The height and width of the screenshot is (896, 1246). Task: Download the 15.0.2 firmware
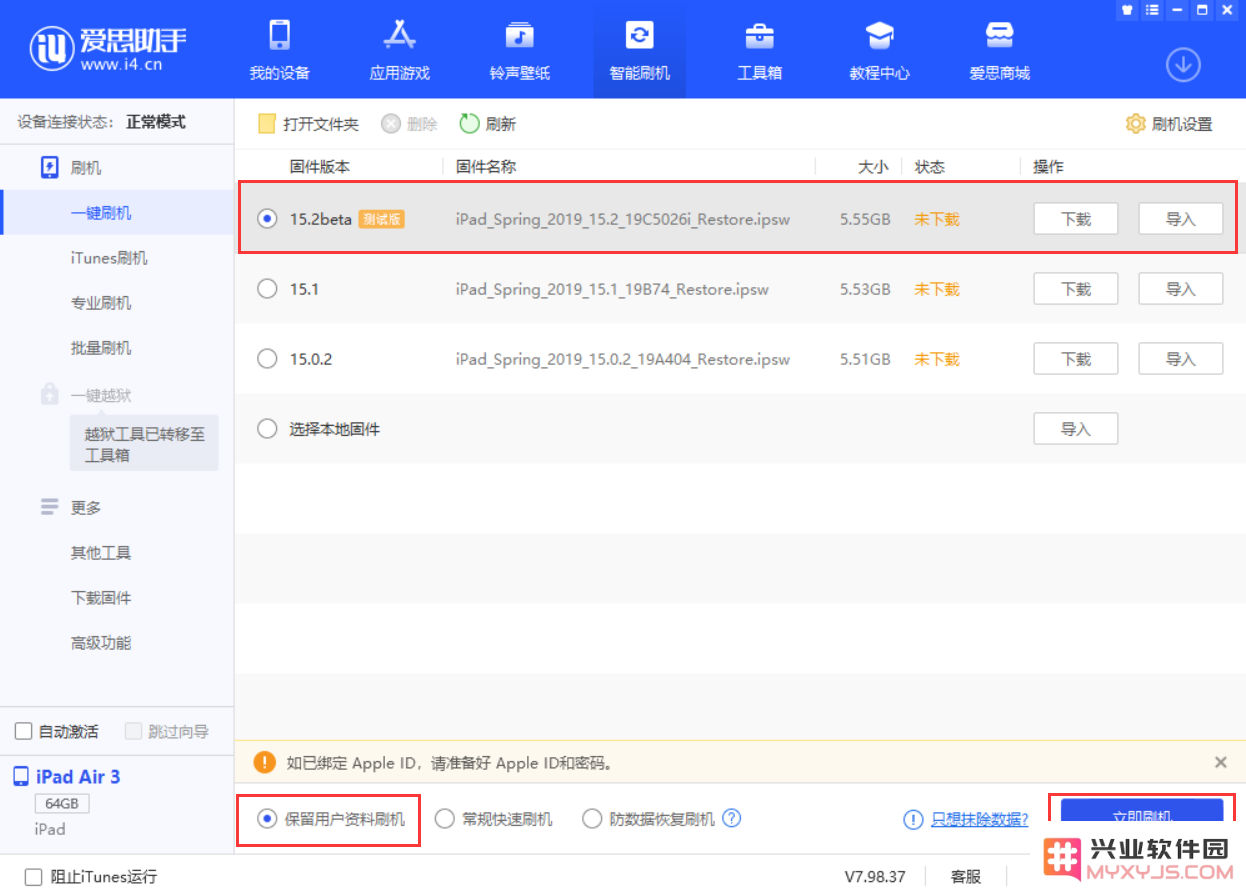[1075, 359]
